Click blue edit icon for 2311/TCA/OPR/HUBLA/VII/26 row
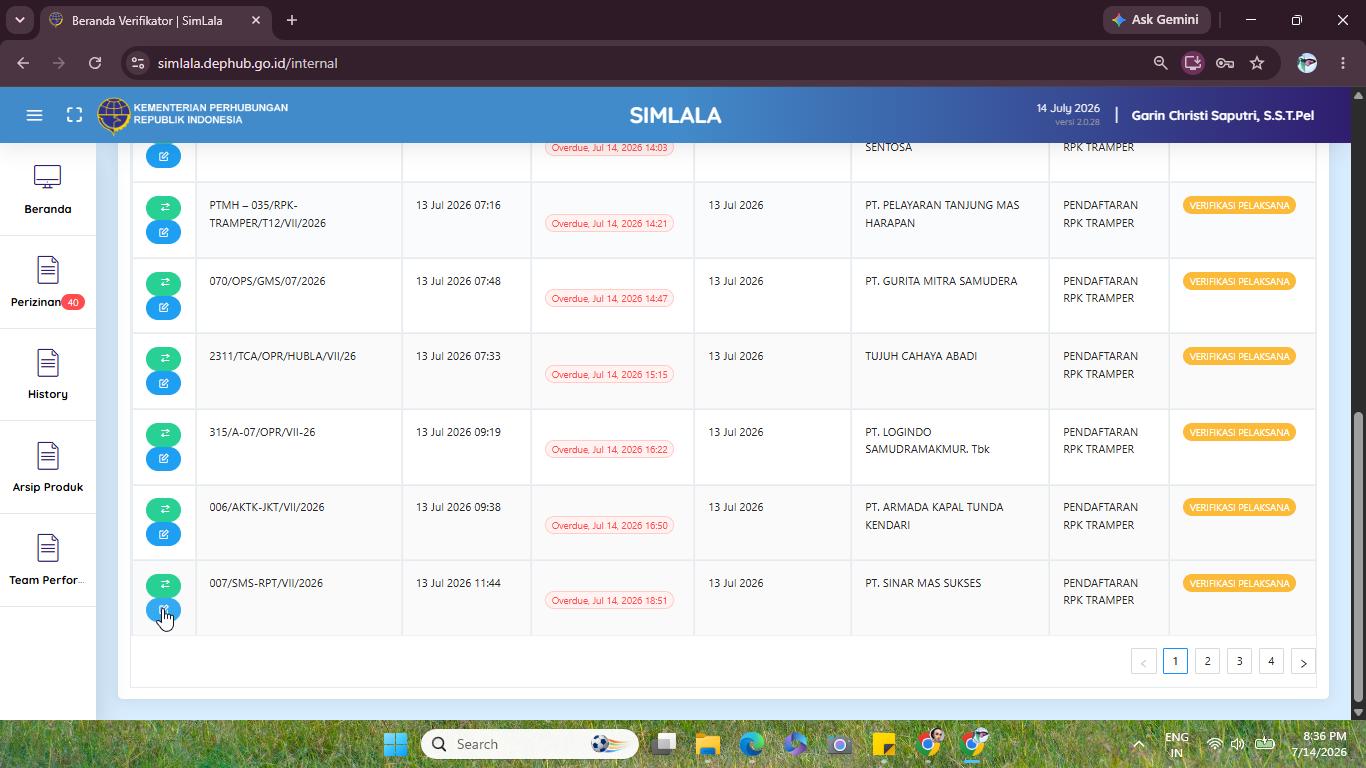The image size is (1366, 768). click(x=164, y=383)
